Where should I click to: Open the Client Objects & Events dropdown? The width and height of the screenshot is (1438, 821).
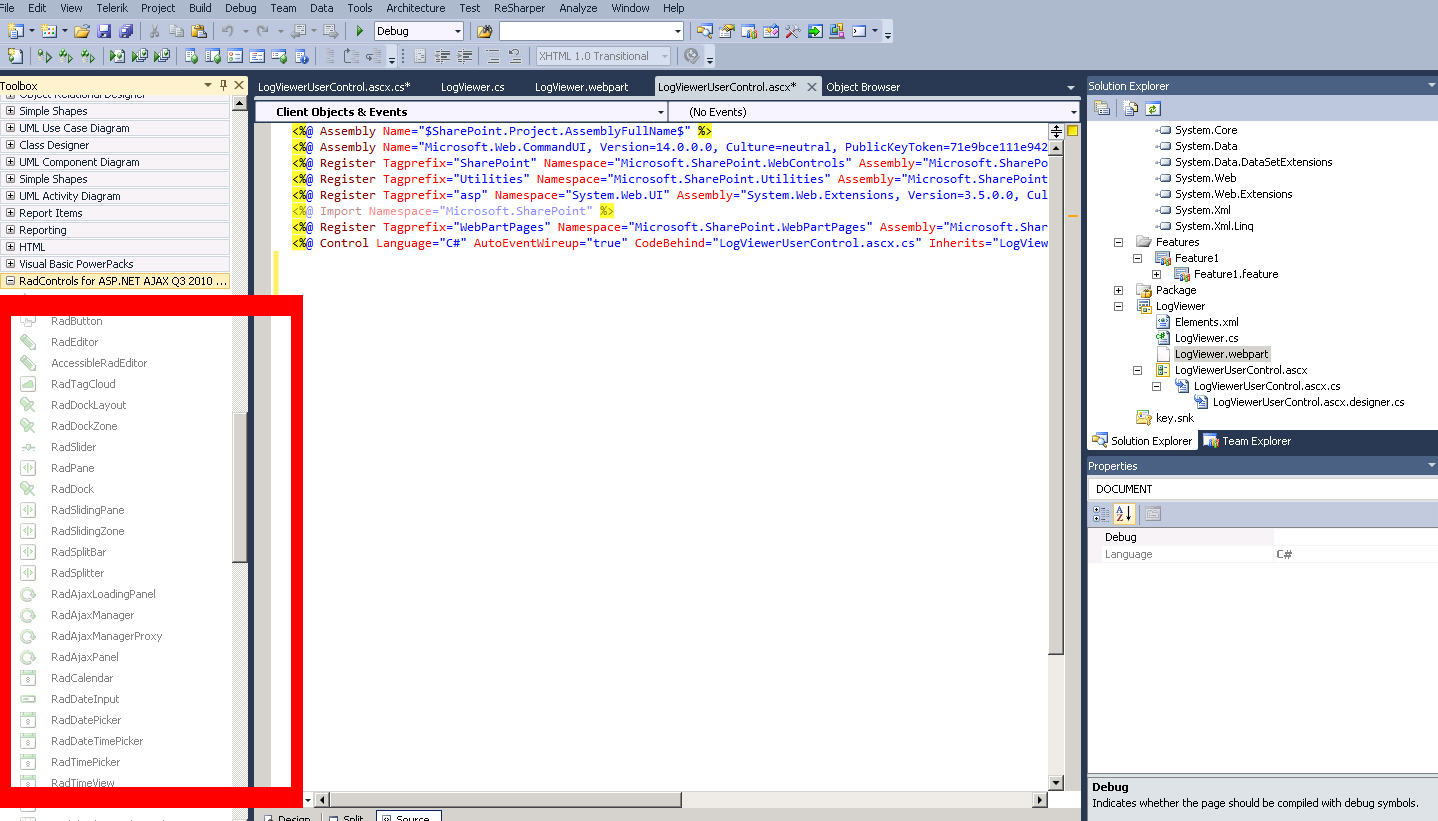(x=661, y=112)
